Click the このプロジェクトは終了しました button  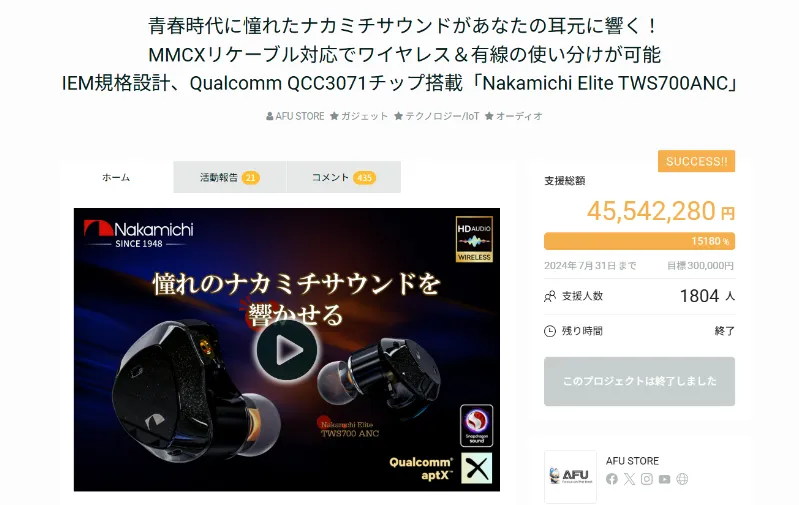pyautogui.click(x=640, y=381)
